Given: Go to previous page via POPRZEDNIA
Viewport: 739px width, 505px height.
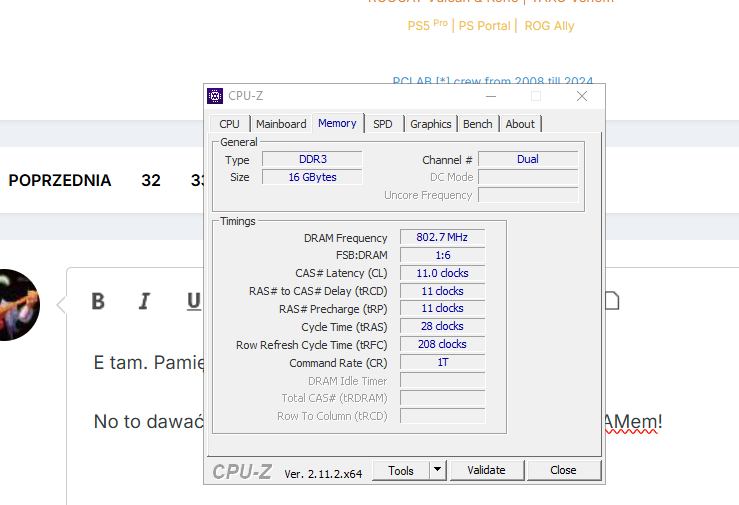Looking at the screenshot, I should [x=60, y=181].
